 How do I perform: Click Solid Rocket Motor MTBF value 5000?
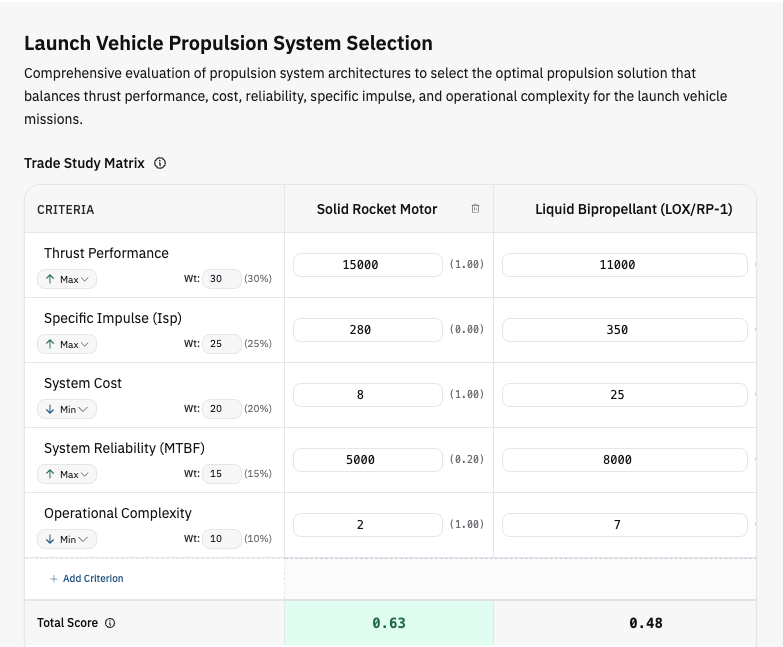point(368,459)
